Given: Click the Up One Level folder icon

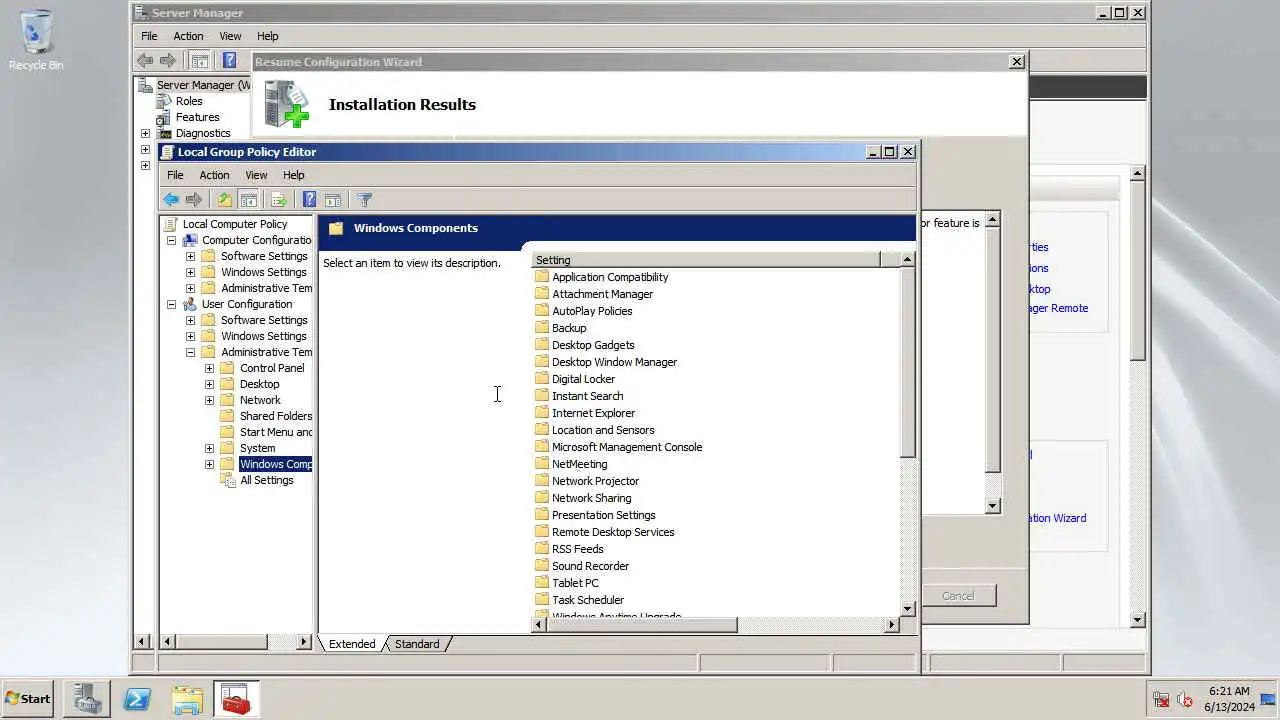Looking at the screenshot, I should [225, 200].
